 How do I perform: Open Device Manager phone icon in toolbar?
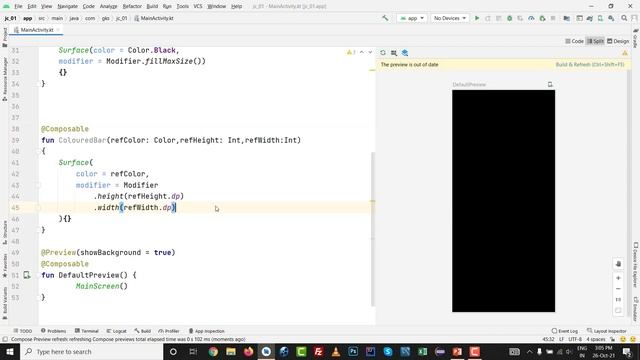click(600, 18)
